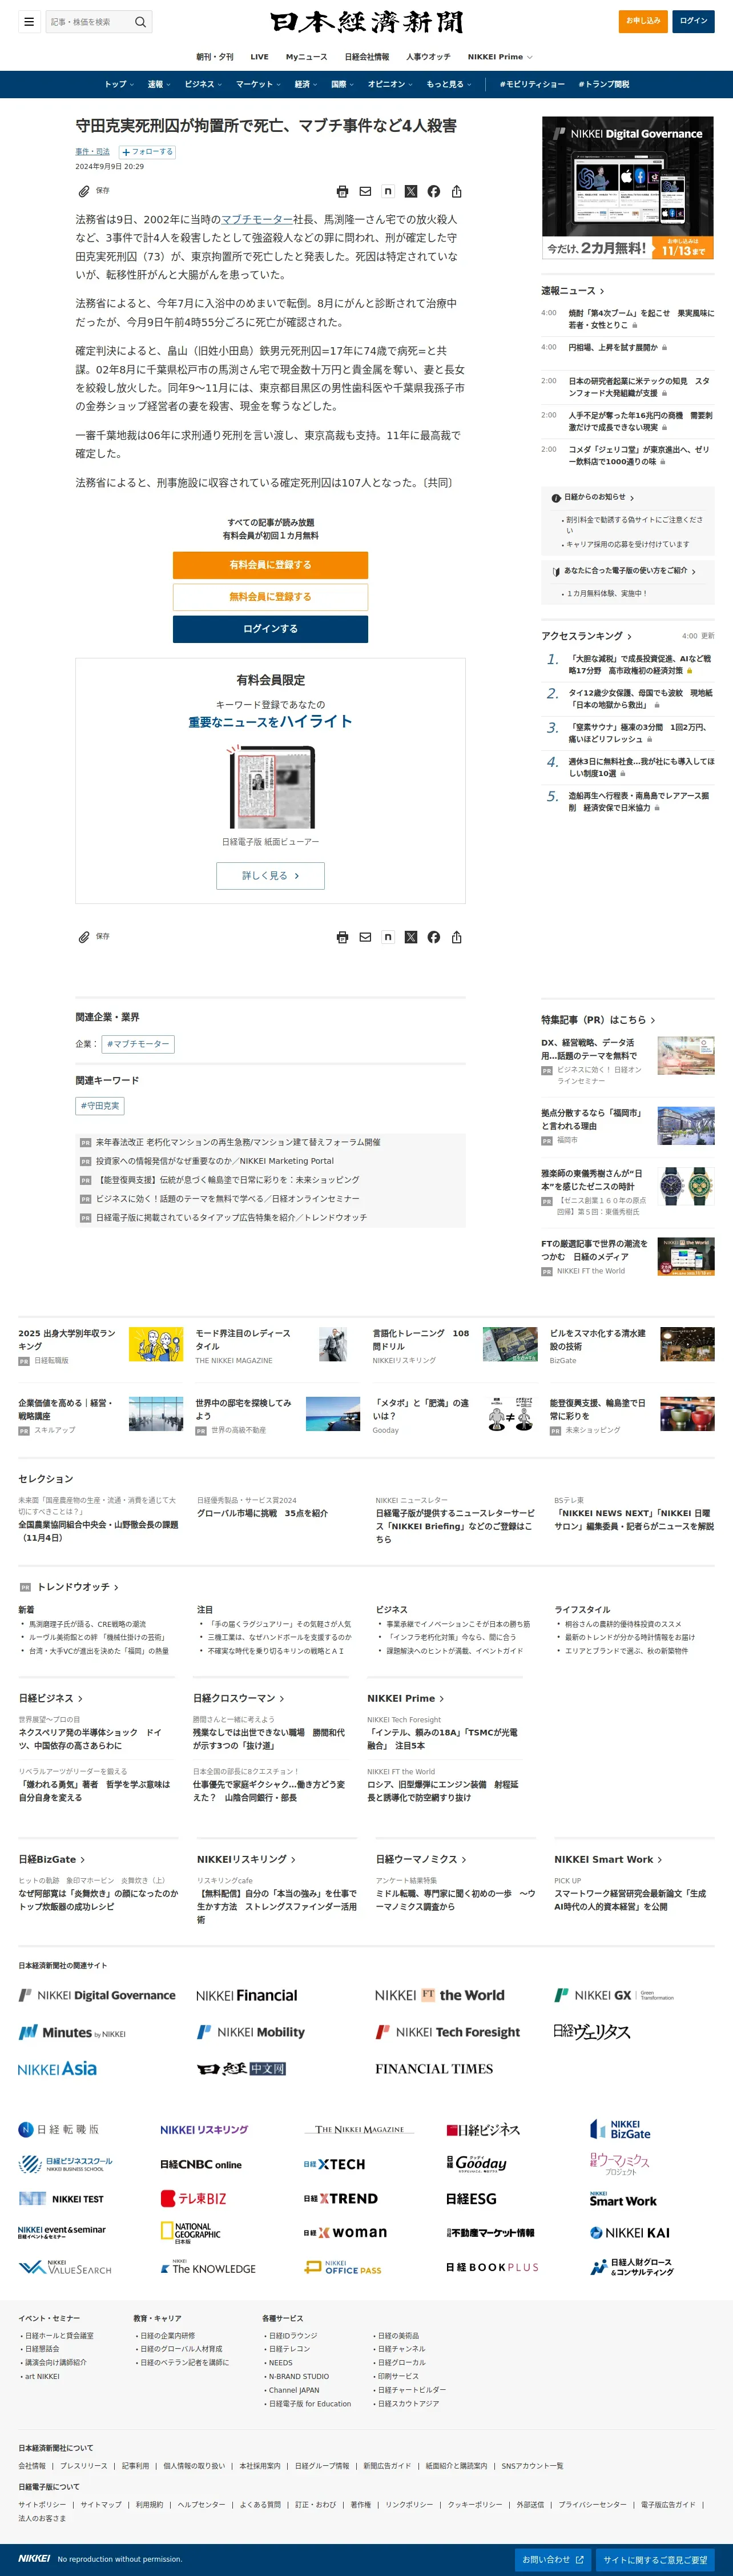Click the X share icon beneath the 詳しく見る box
The height and width of the screenshot is (2576, 733).
click(411, 937)
